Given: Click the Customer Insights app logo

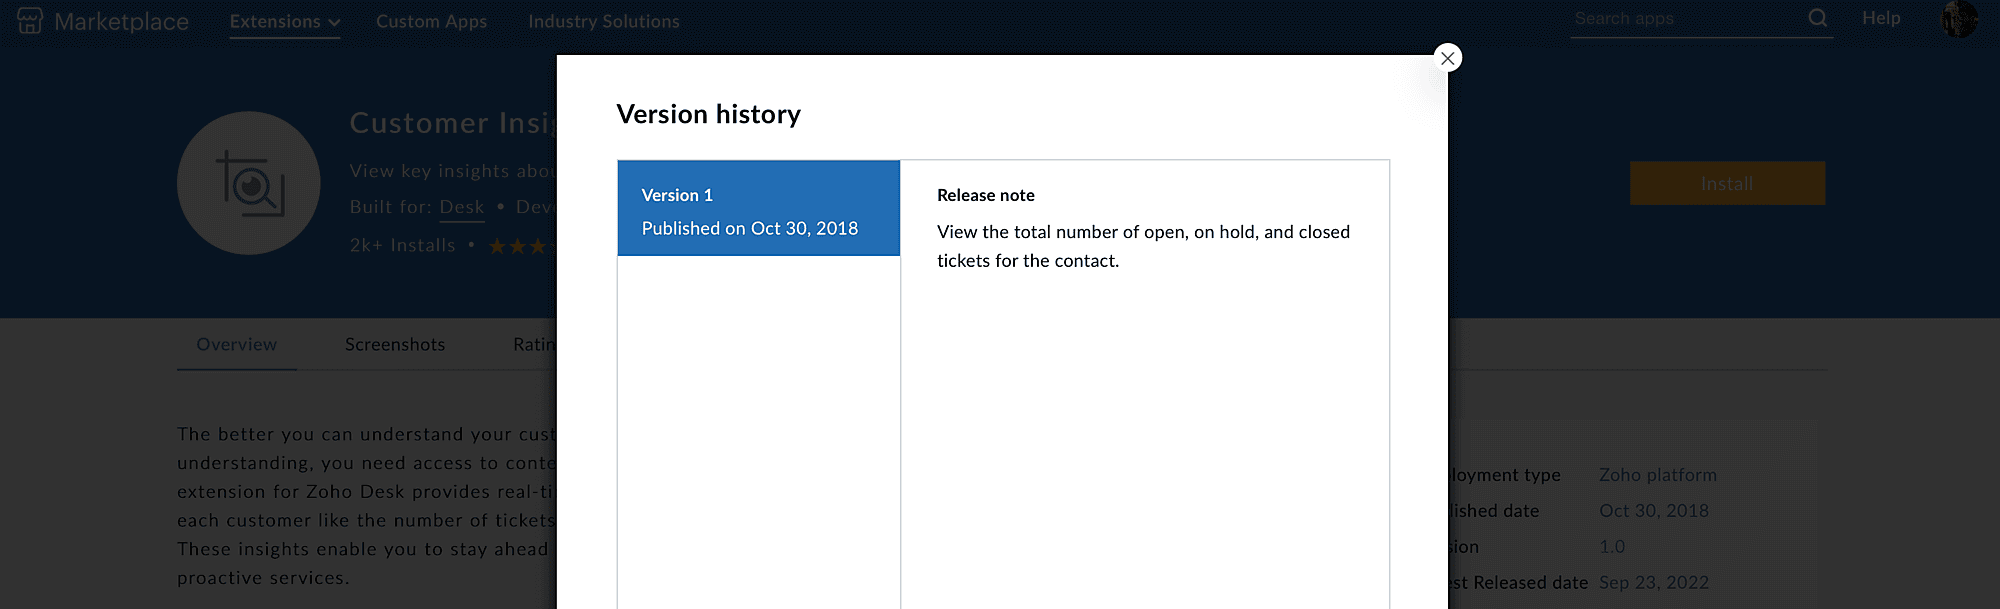Looking at the screenshot, I should coord(249,183).
